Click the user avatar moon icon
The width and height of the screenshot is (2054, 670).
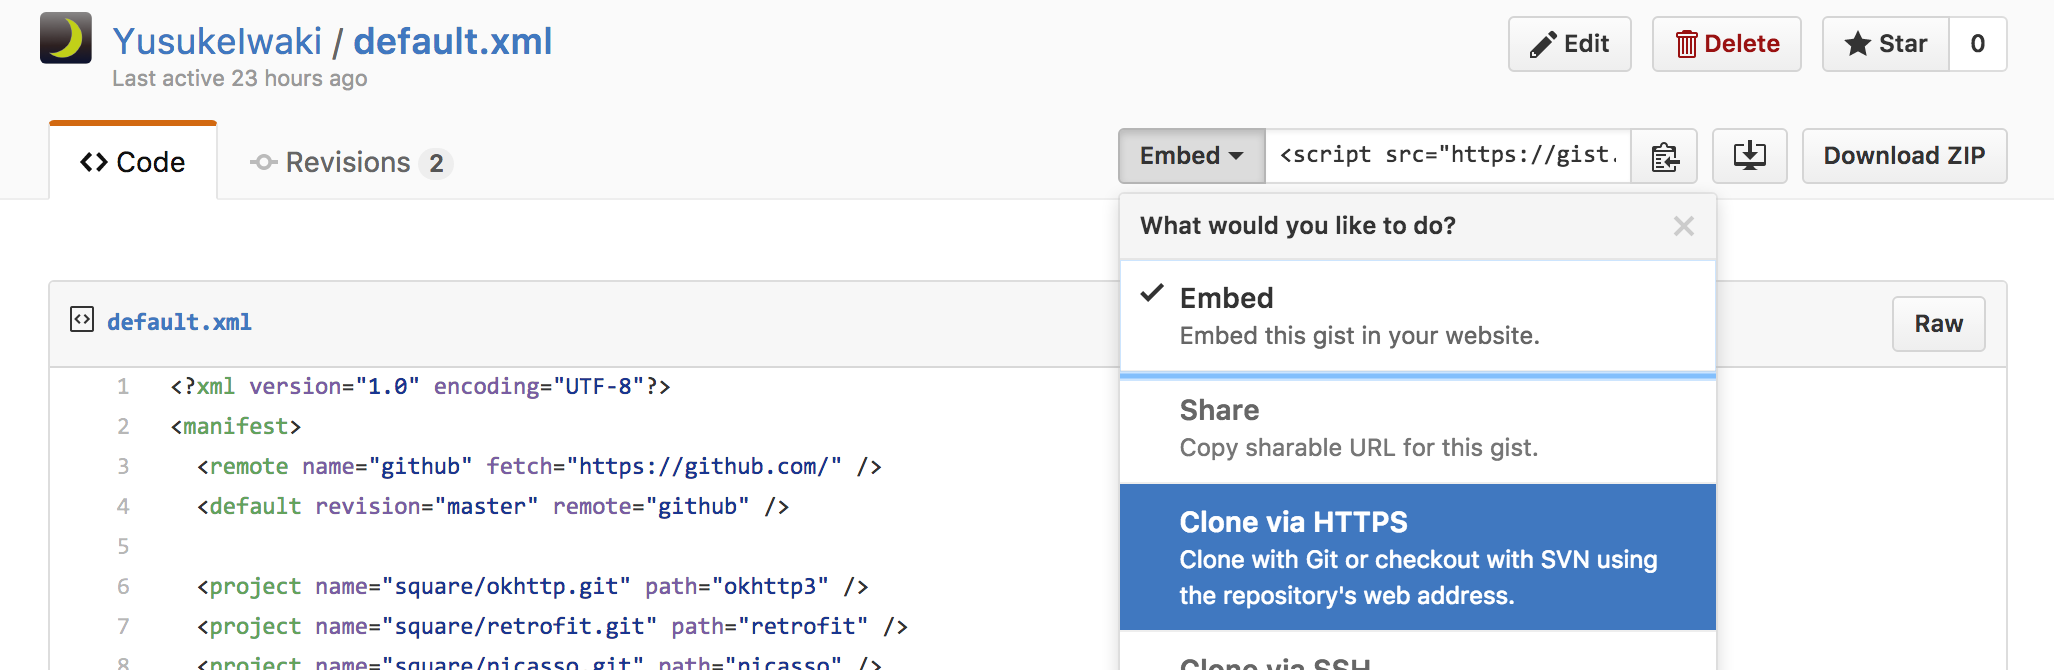(66, 39)
